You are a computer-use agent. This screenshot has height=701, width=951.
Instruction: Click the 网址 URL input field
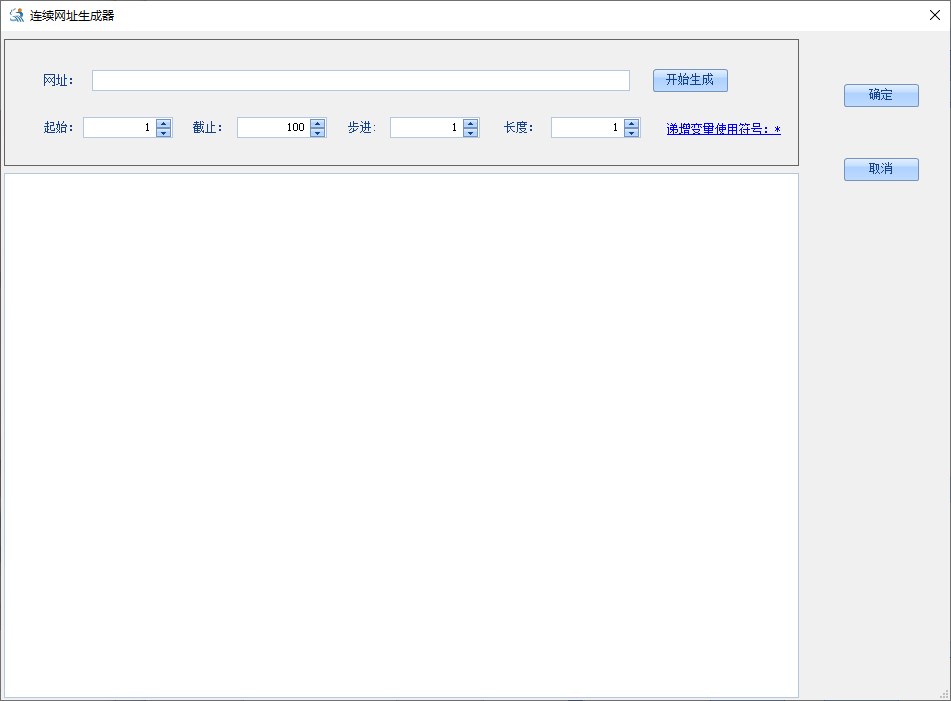[x=360, y=81]
